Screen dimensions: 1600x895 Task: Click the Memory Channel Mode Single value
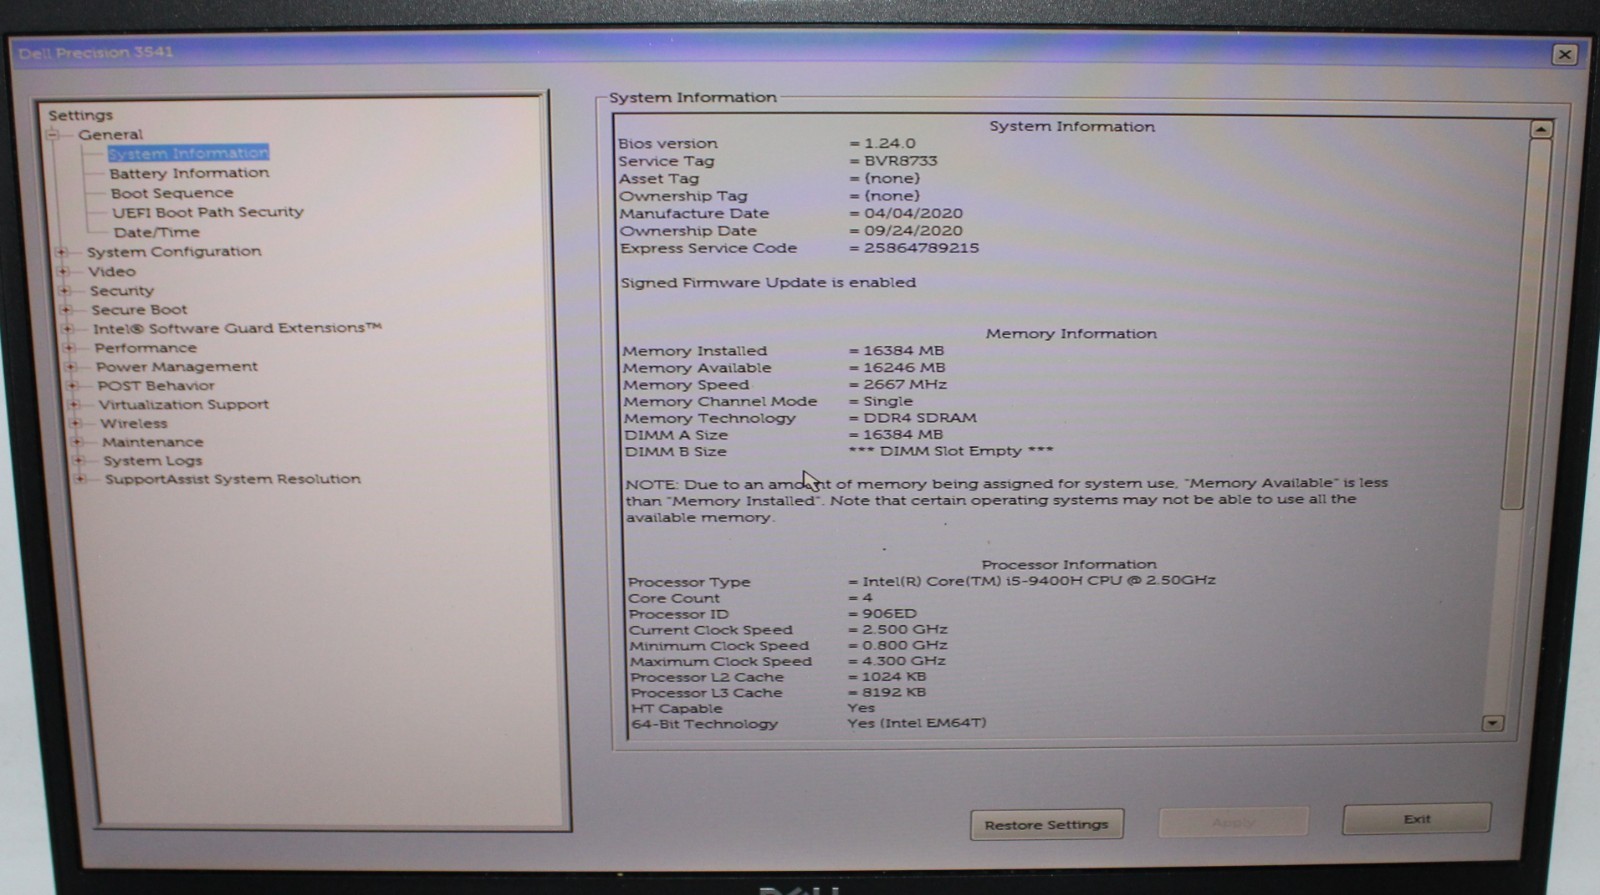tap(887, 401)
